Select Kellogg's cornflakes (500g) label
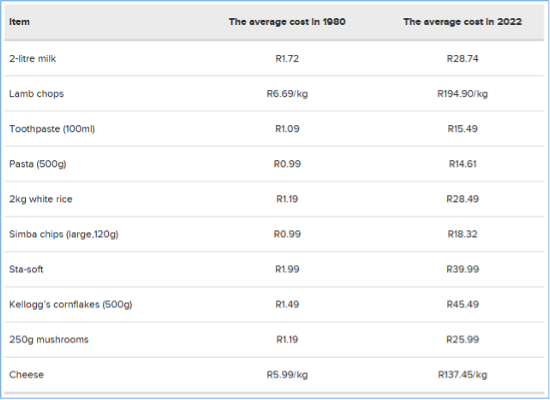 click(x=71, y=304)
